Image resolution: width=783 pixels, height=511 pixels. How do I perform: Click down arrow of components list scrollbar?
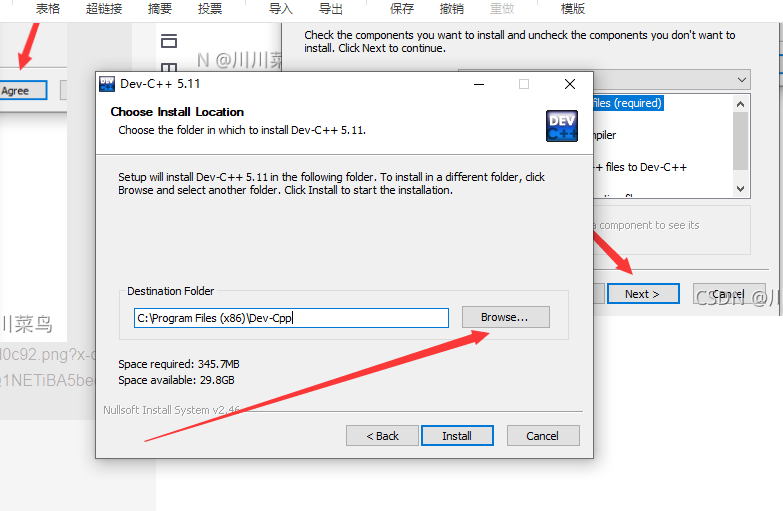click(x=741, y=189)
